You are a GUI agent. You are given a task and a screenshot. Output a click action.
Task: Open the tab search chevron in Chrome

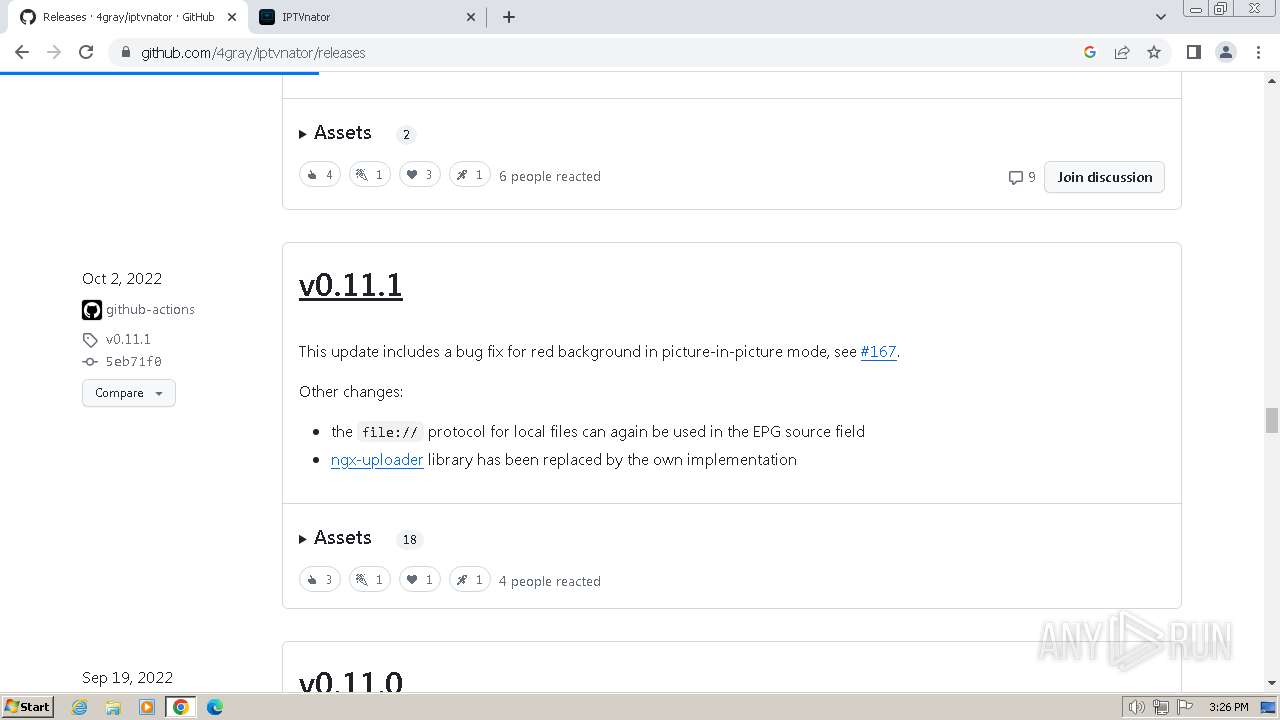1160,17
